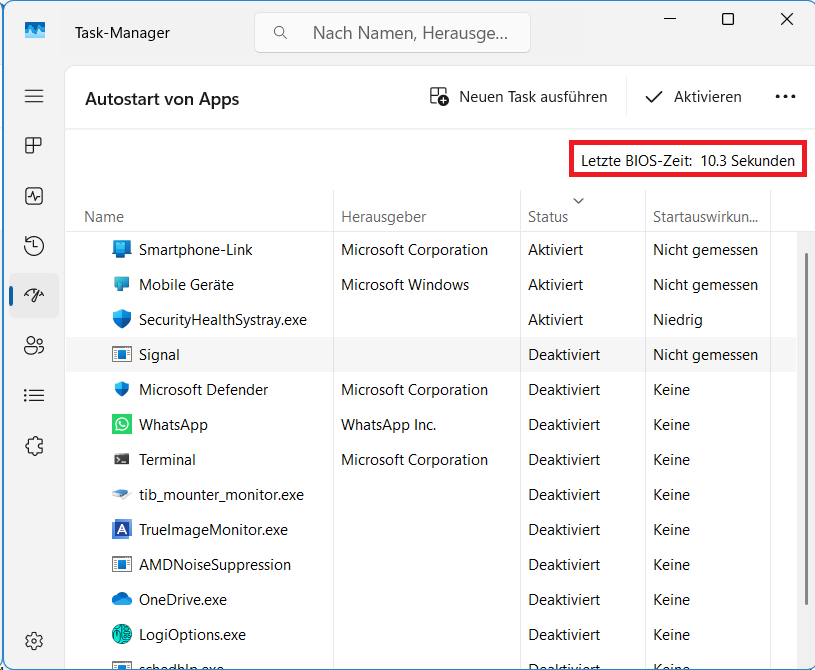Go to the Processes page icon
815x670 pixels.
(x=34, y=146)
